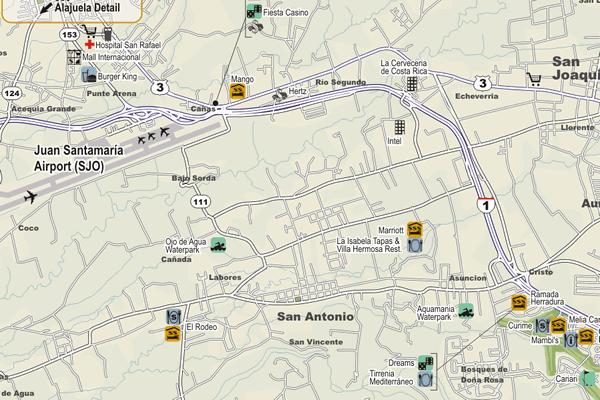
Task: Select the Mall Internacional text label
Action: (111, 57)
